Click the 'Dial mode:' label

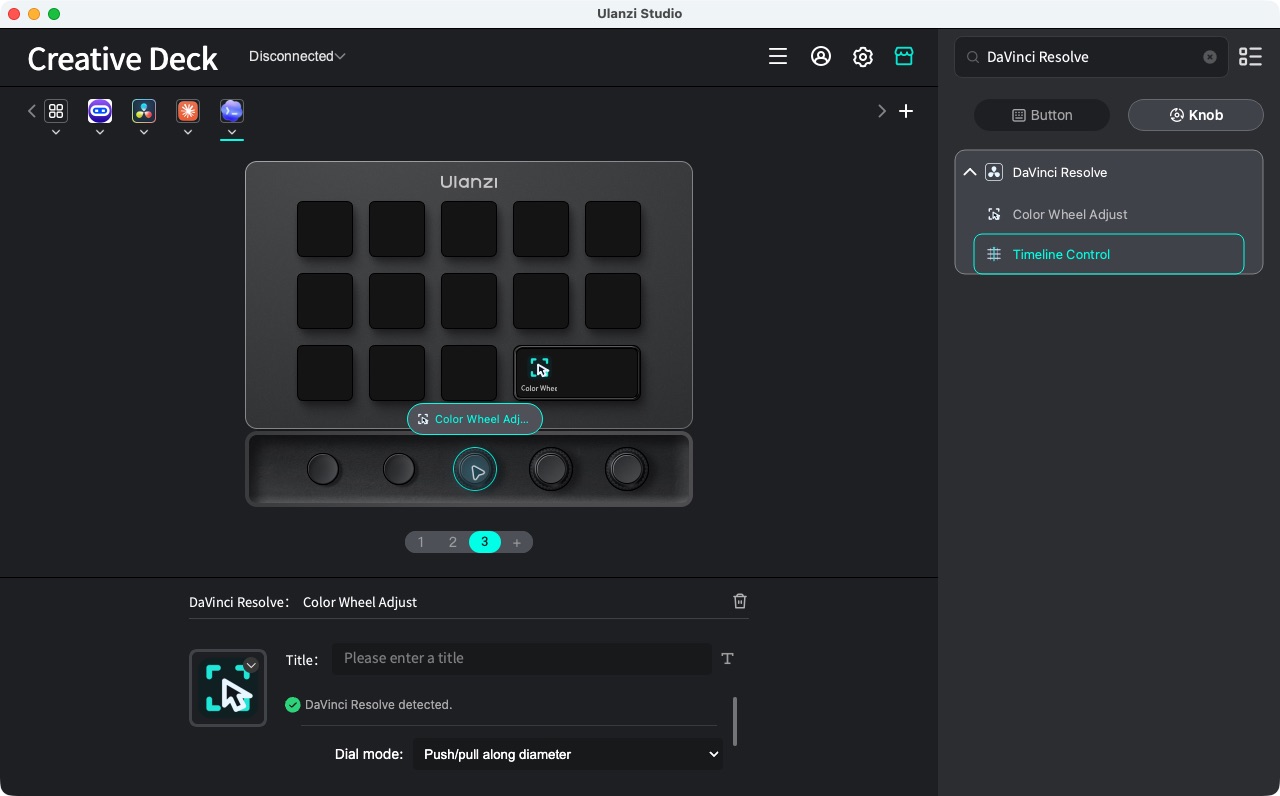pos(368,754)
